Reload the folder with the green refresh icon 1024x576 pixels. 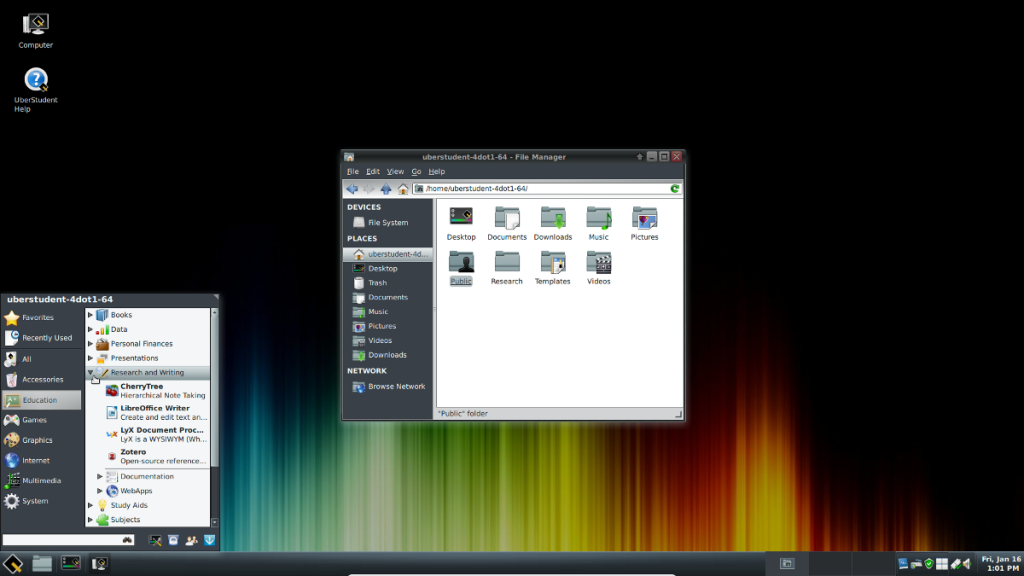pyautogui.click(x=675, y=188)
